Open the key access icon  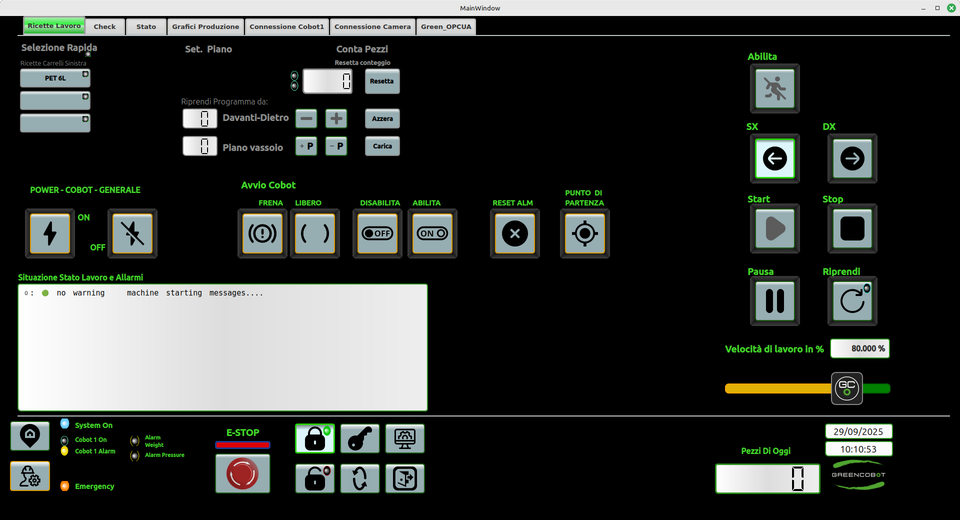tap(360, 439)
